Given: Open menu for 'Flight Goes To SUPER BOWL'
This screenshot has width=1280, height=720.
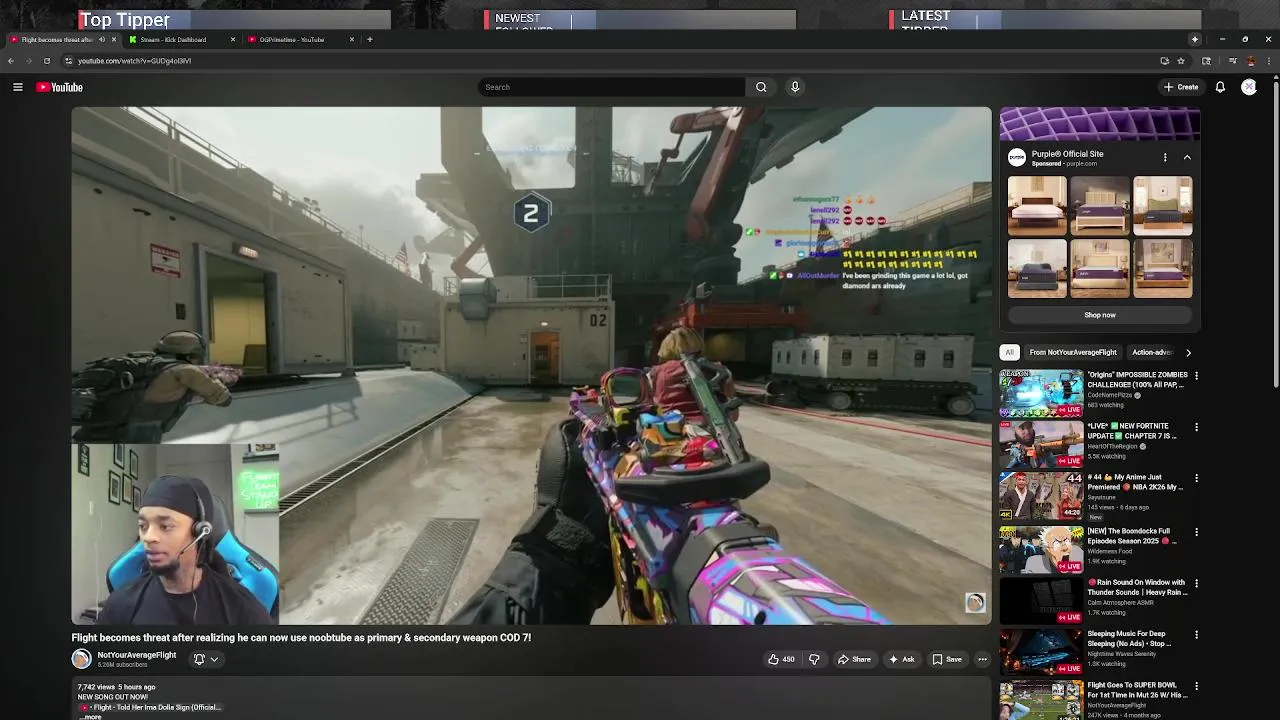Looking at the screenshot, I should coord(1196,686).
